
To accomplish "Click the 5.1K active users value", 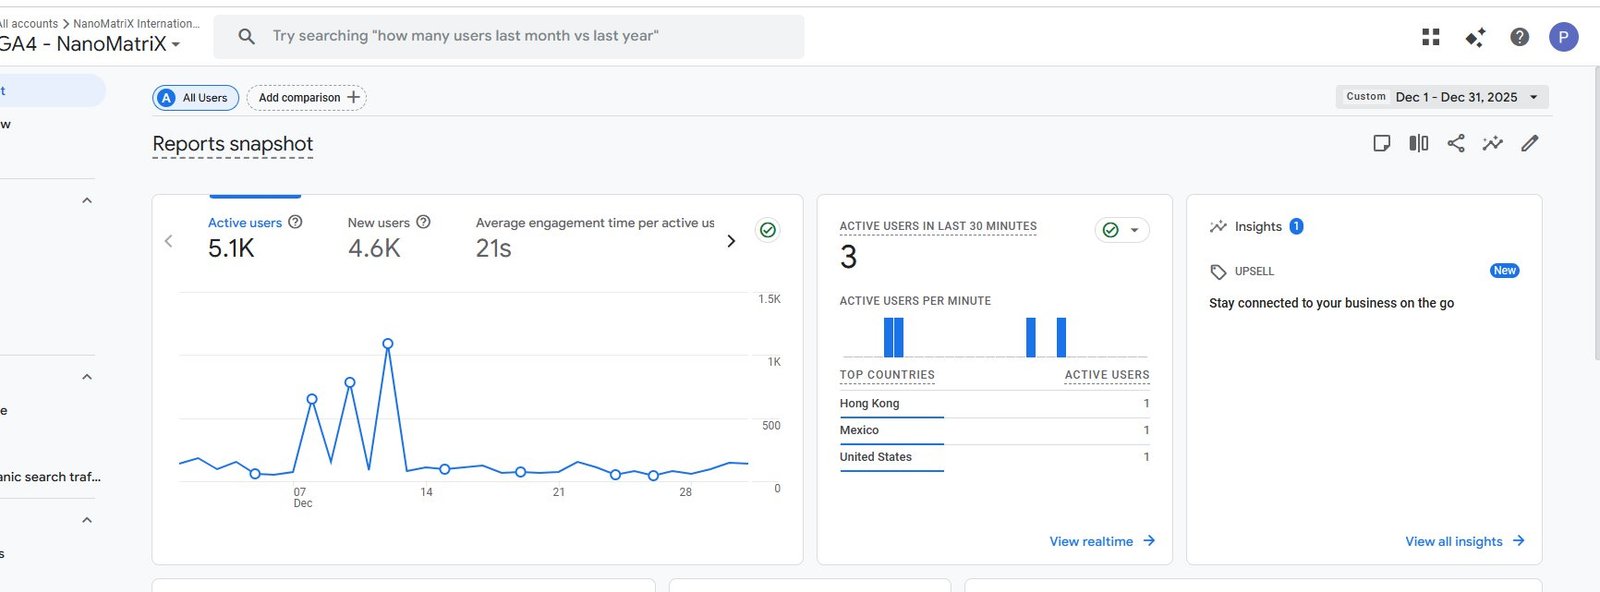I will [x=231, y=248].
